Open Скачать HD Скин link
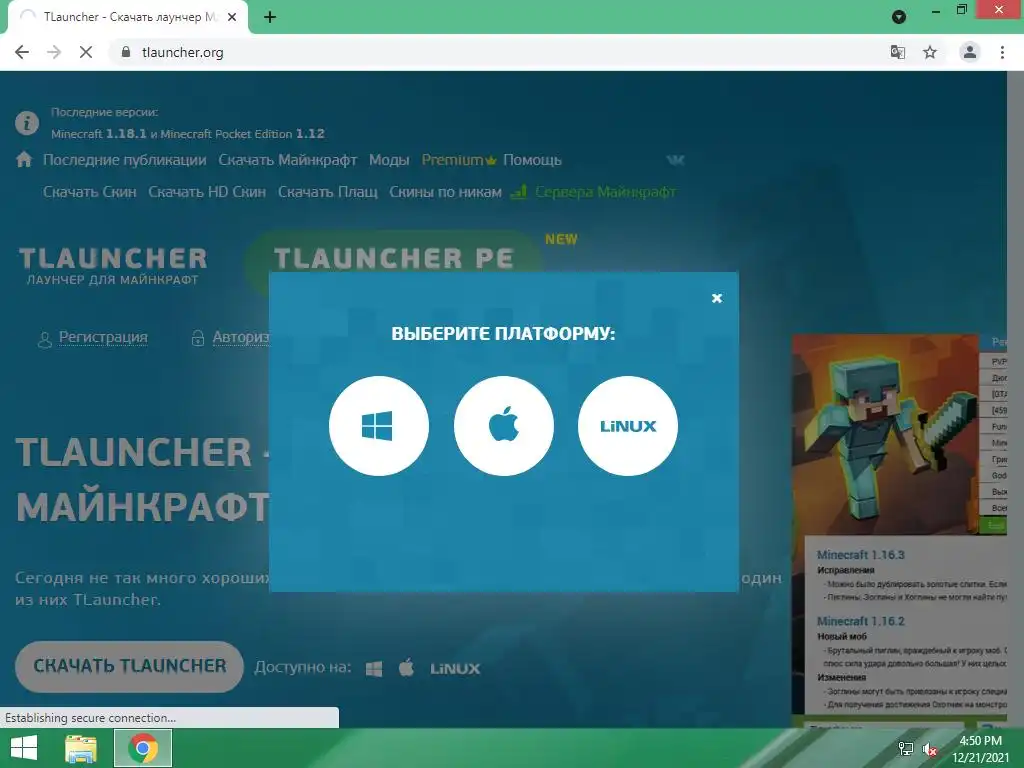1024x768 pixels. coord(207,192)
